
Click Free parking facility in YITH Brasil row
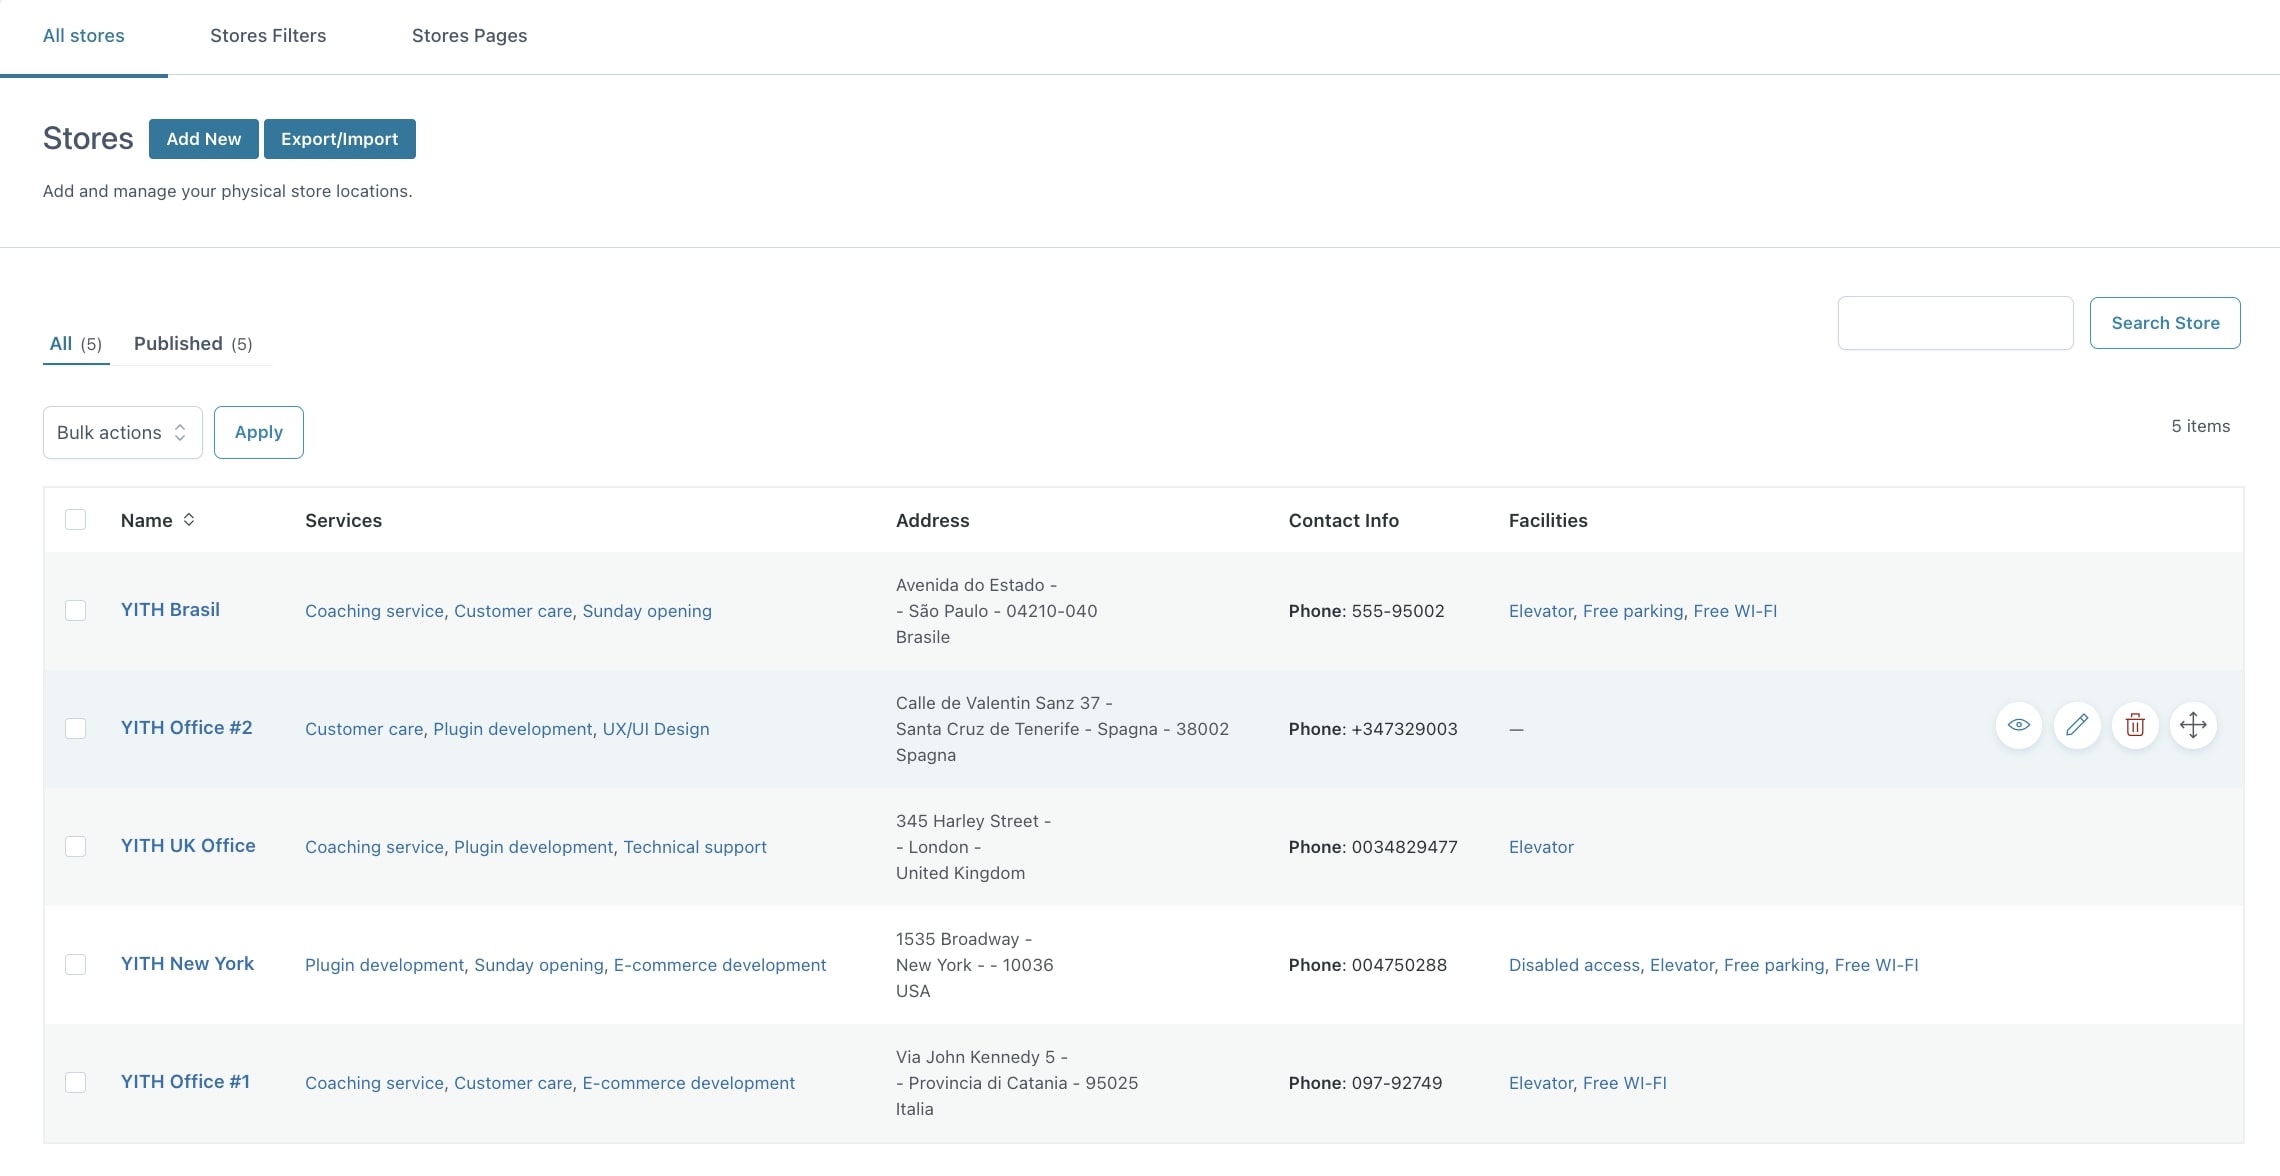1633,611
